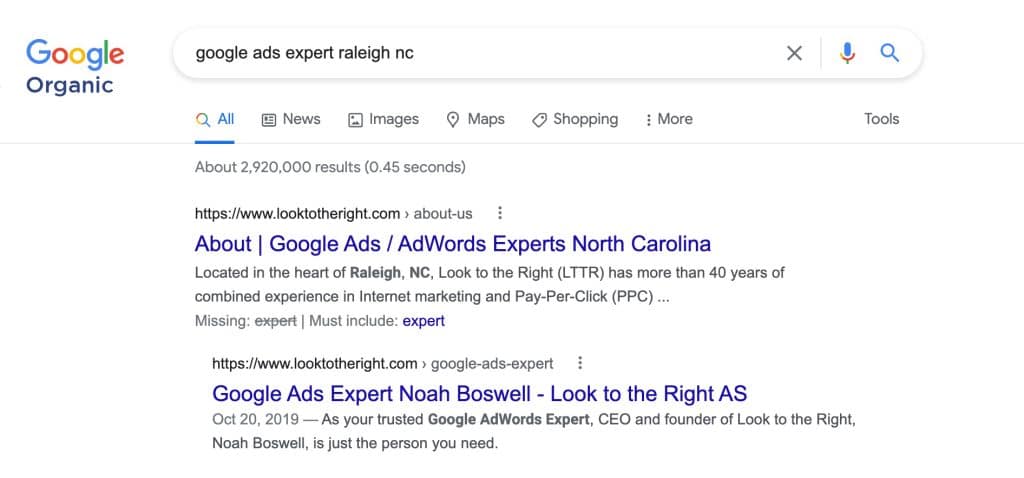Click the results count text
Viewport: 1024px width, 478px height.
click(x=330, y=167)
